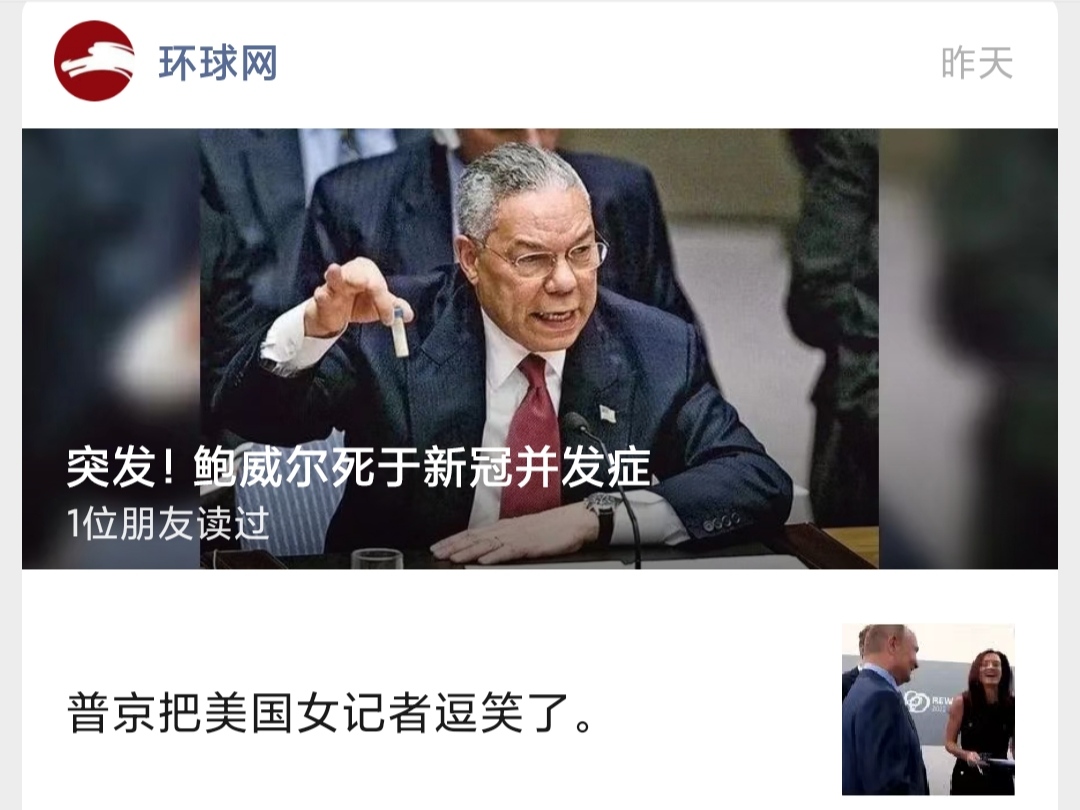Open thumbnail beside the 普京 headline

click(x=928, y=709)
